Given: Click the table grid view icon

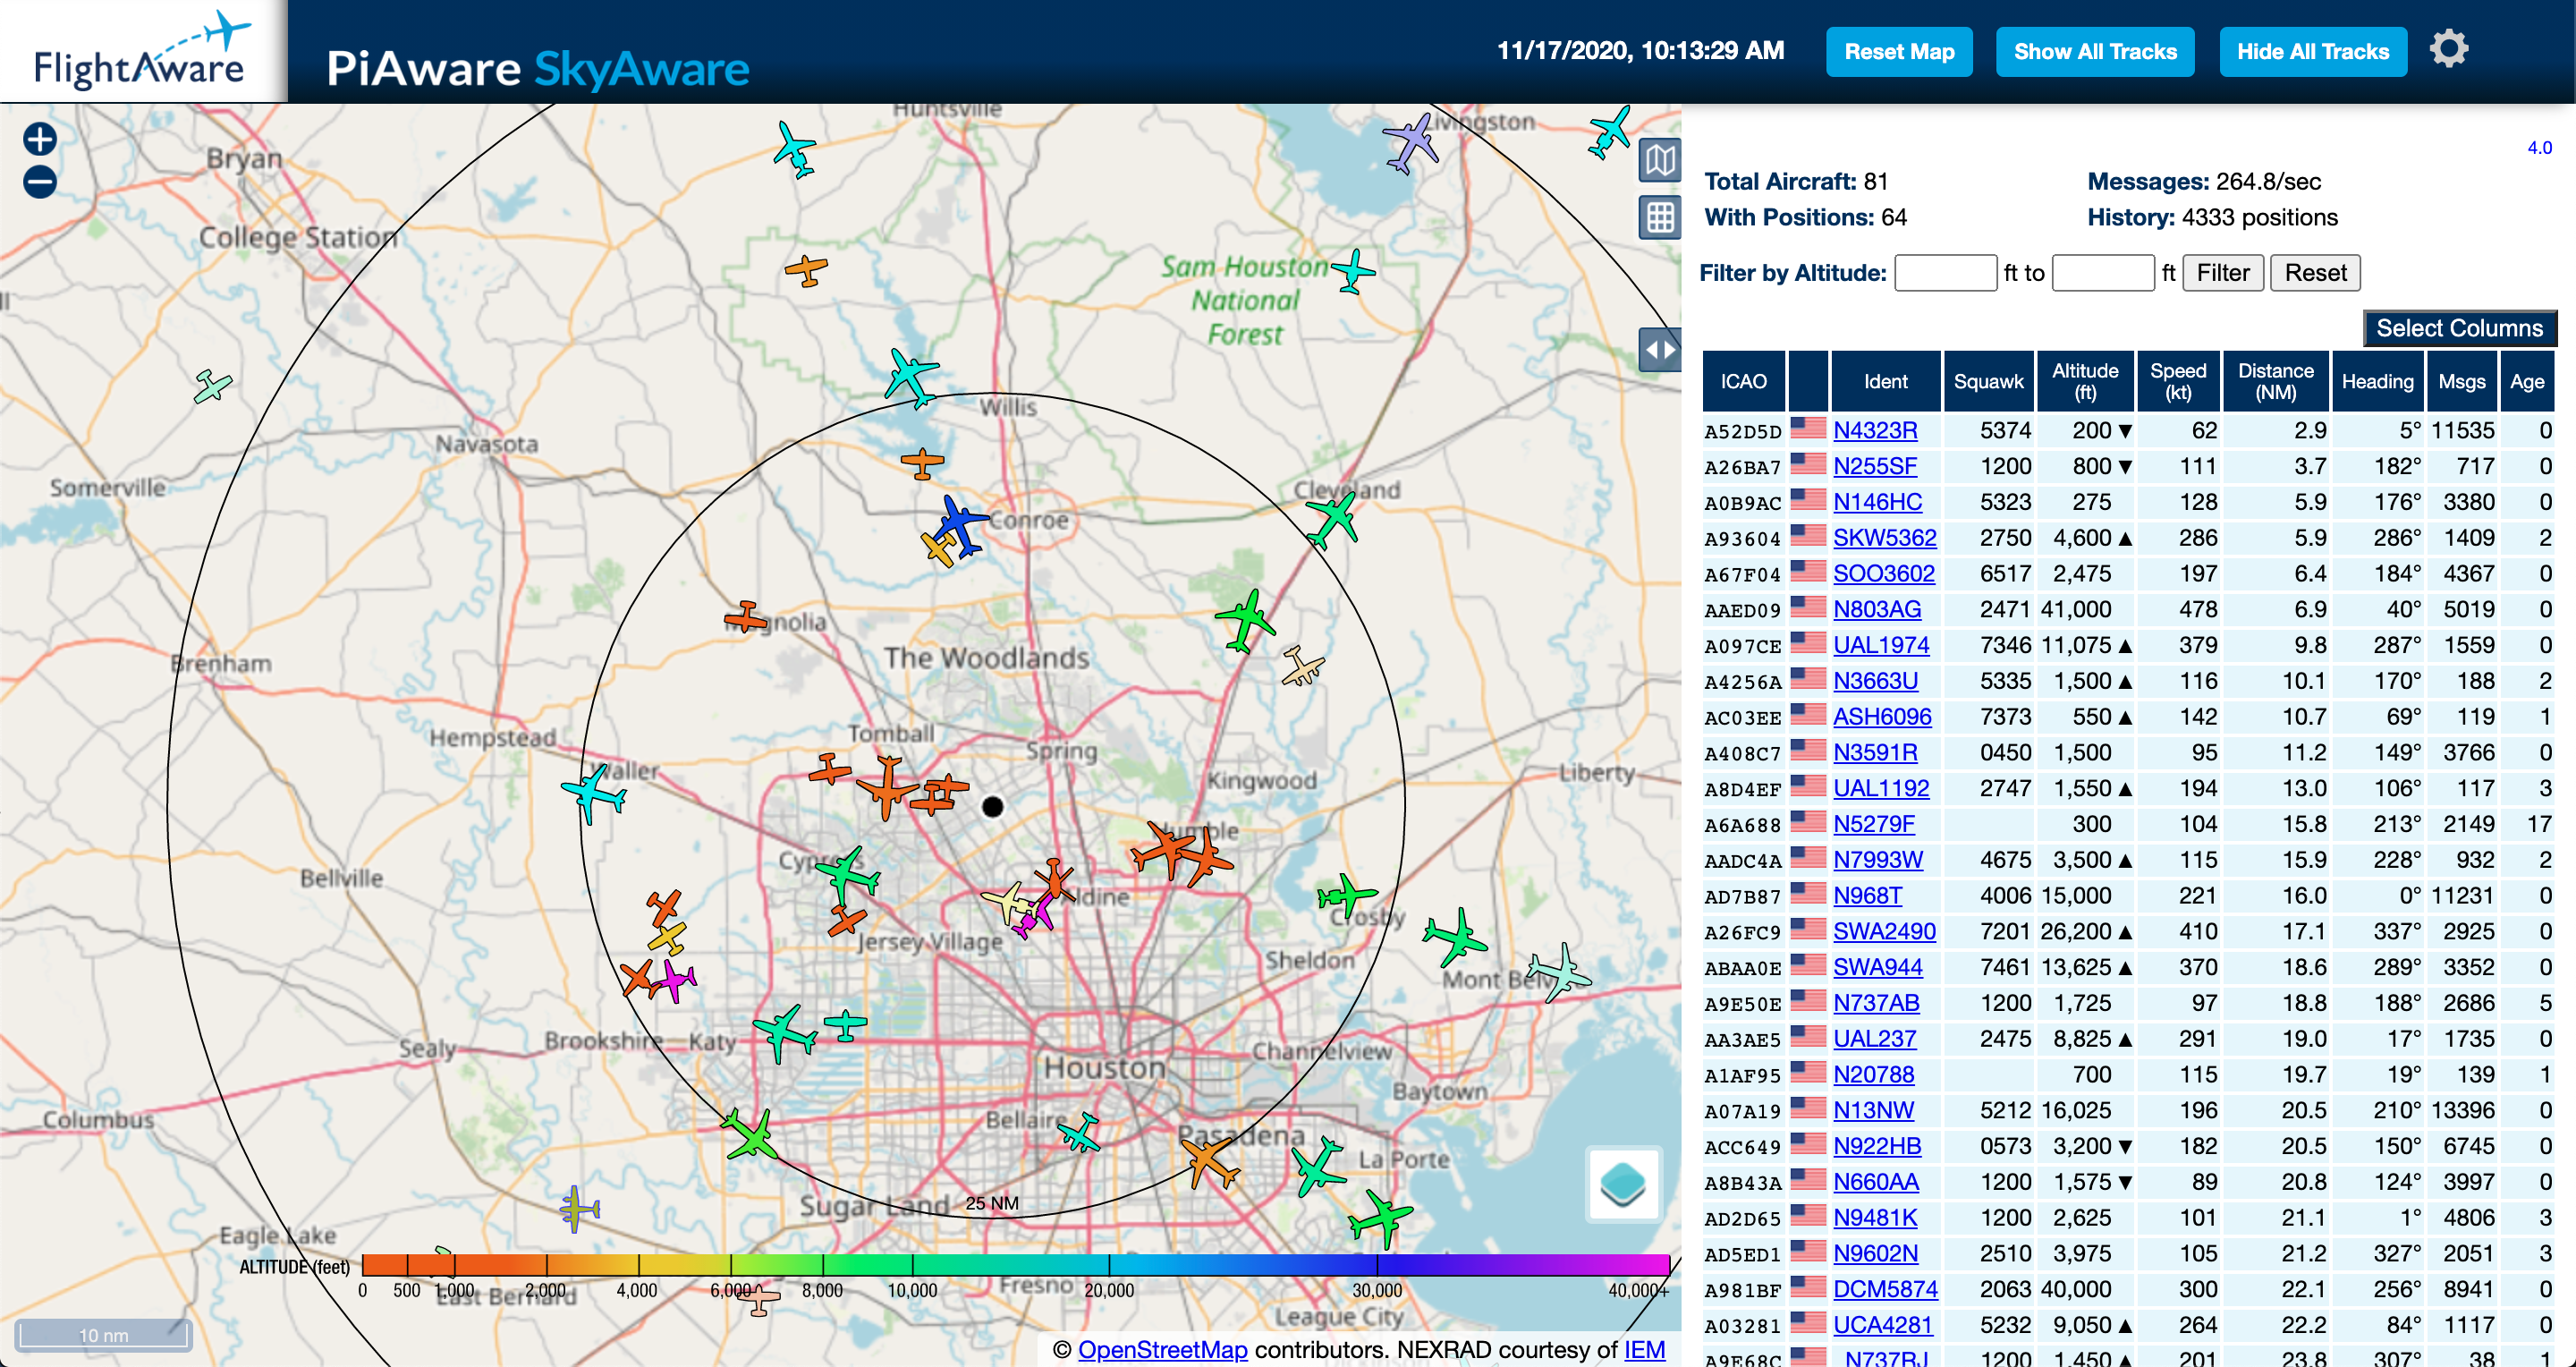Looking at the screenshot, I should [1659, 217].
